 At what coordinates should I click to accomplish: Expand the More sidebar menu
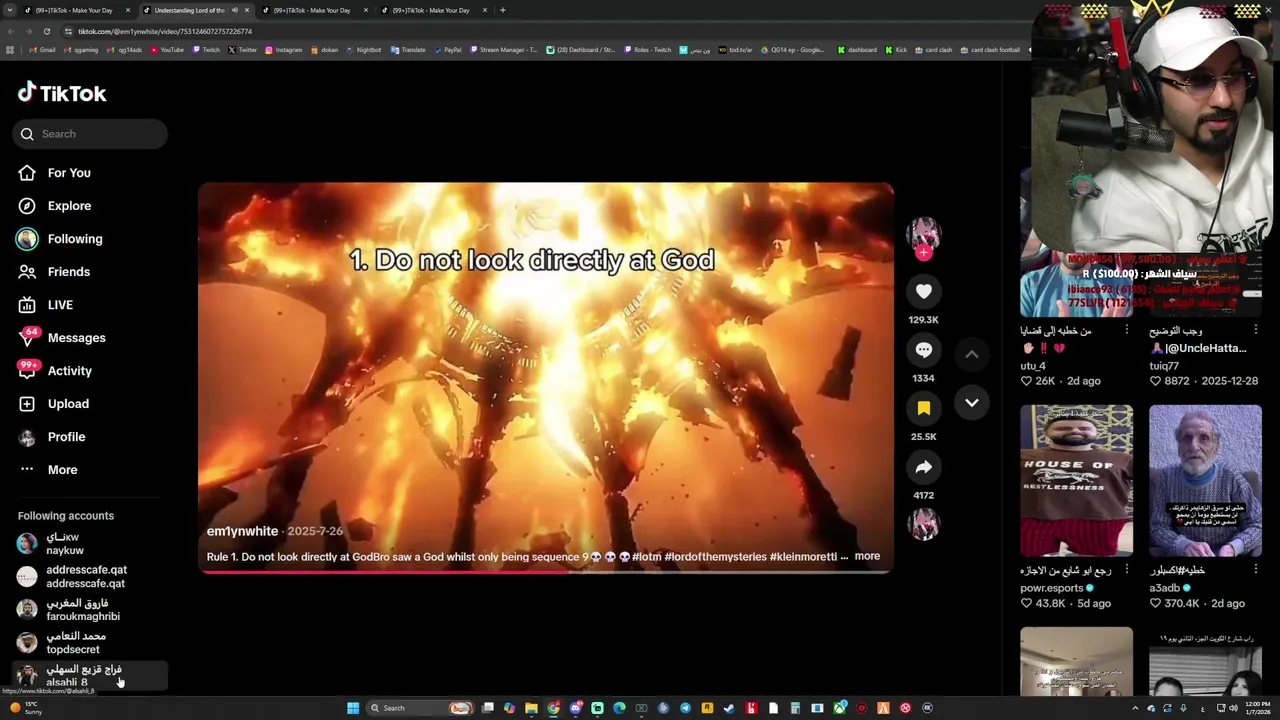click(x=62, y=470)
